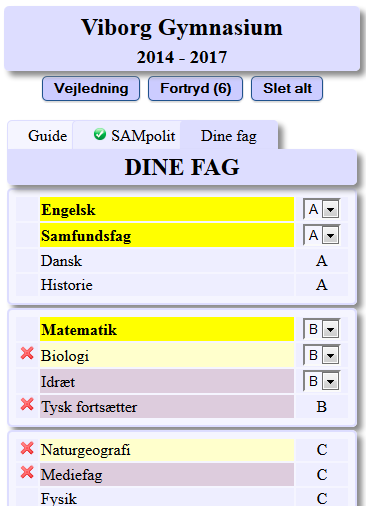366x506 pixels.
Task: Expand the Matematik level selector
Action: pyautogui.click(x=321, y=329)
